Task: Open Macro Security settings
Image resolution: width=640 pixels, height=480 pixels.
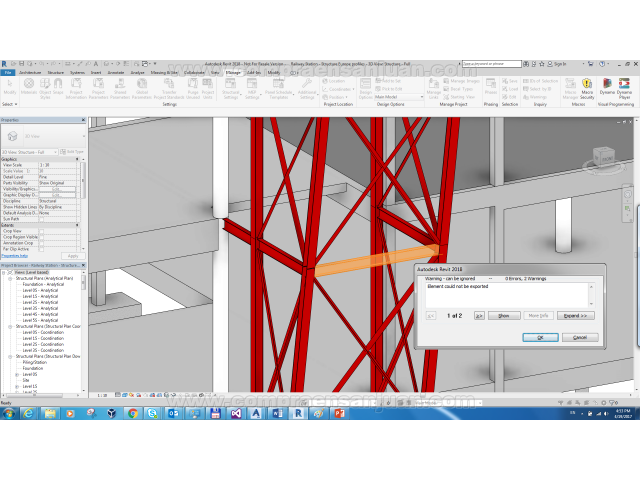Action: pyautogui.click(x=587, y=87)
